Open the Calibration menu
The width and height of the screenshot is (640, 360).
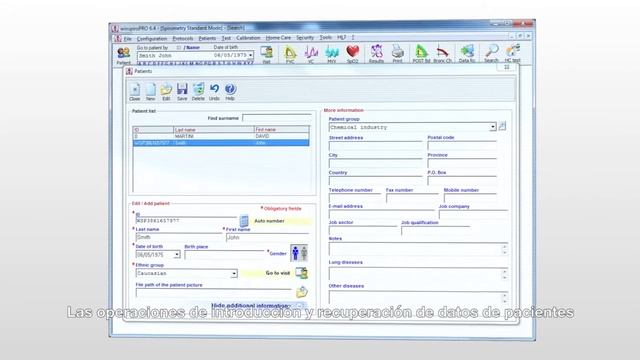pyautogui.click(x=248, y=38)
